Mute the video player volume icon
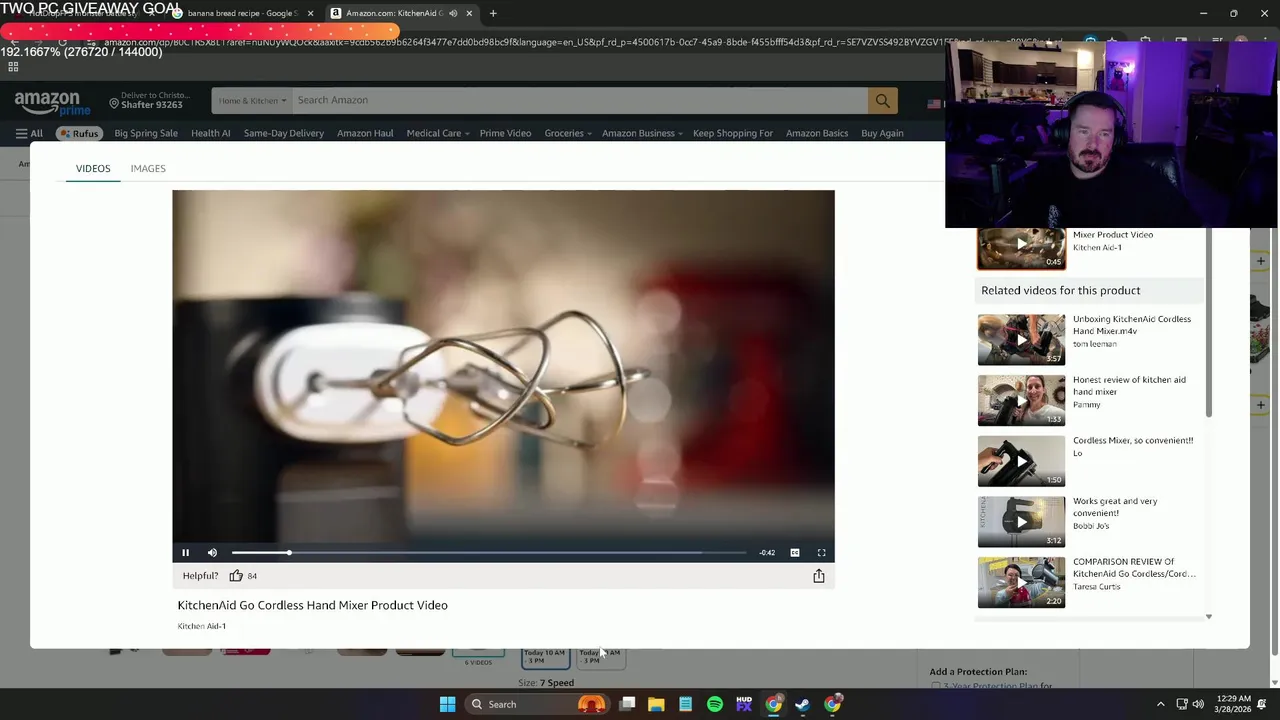This screenshot has height=720, width=1280. [212, 552]
